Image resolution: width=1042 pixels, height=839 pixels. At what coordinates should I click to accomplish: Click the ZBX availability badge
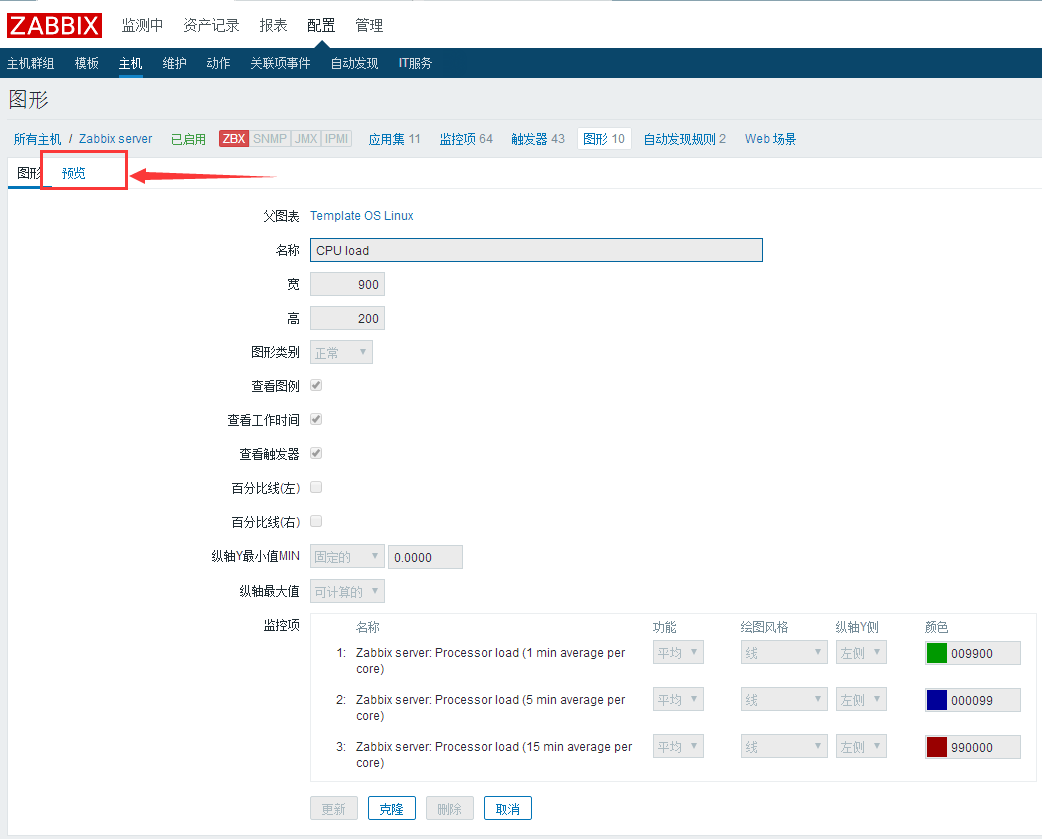coord(234,139)
